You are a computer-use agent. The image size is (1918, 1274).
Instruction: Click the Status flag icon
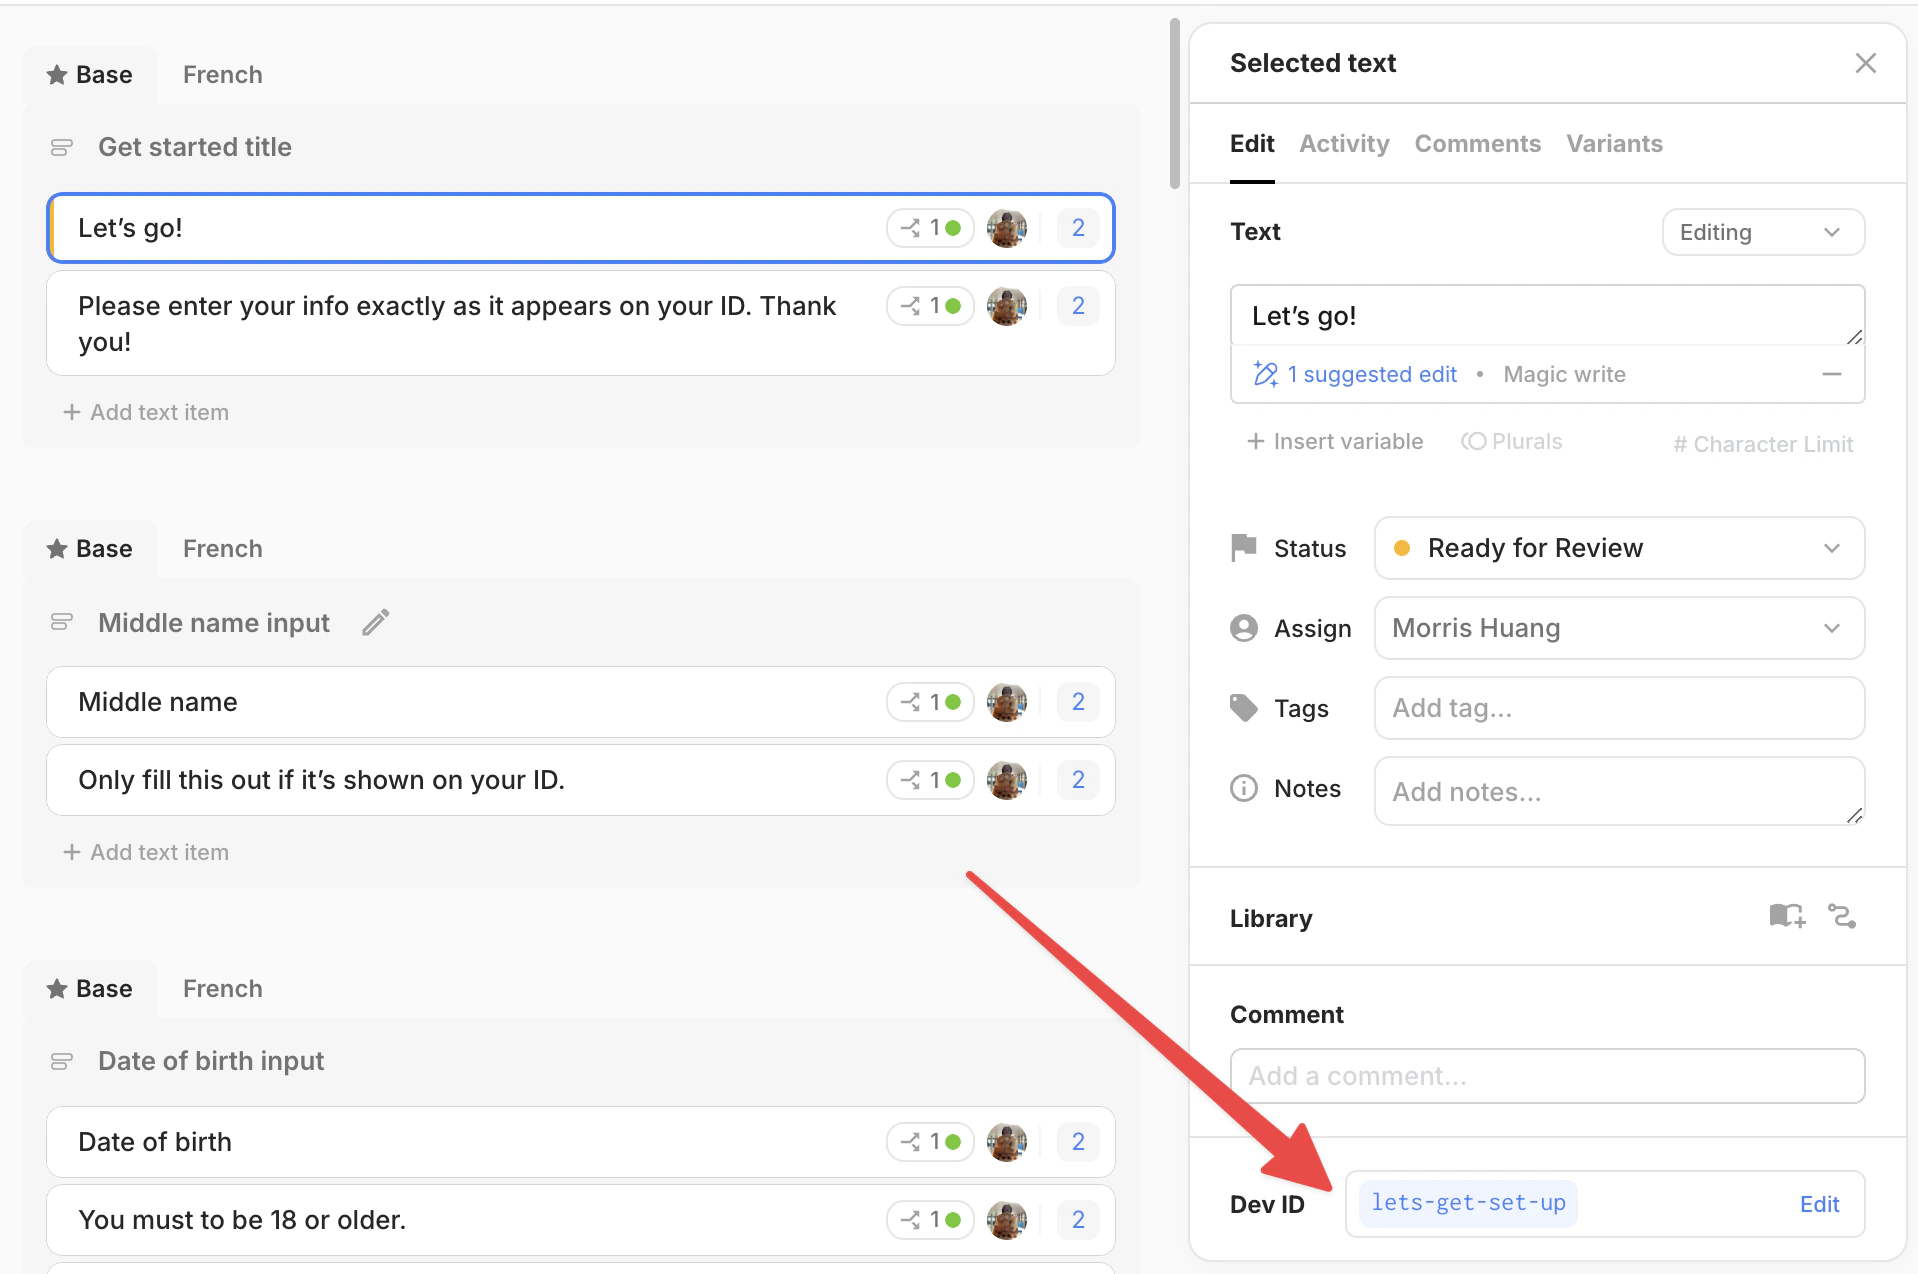pyautogui.click(x=1244, y=548)
